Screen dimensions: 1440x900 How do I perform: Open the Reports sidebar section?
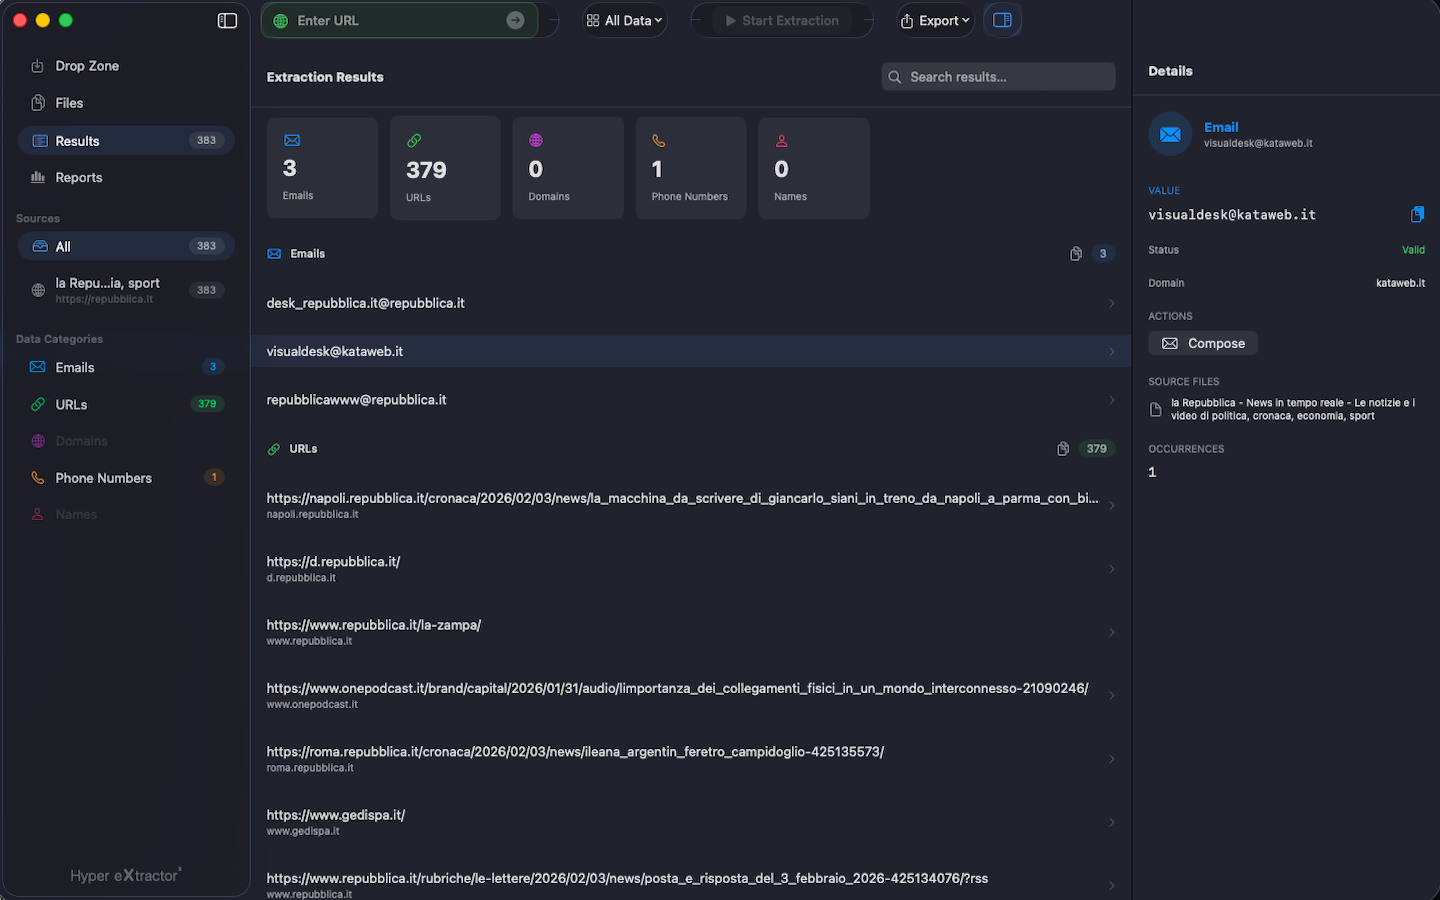point(79,178)
